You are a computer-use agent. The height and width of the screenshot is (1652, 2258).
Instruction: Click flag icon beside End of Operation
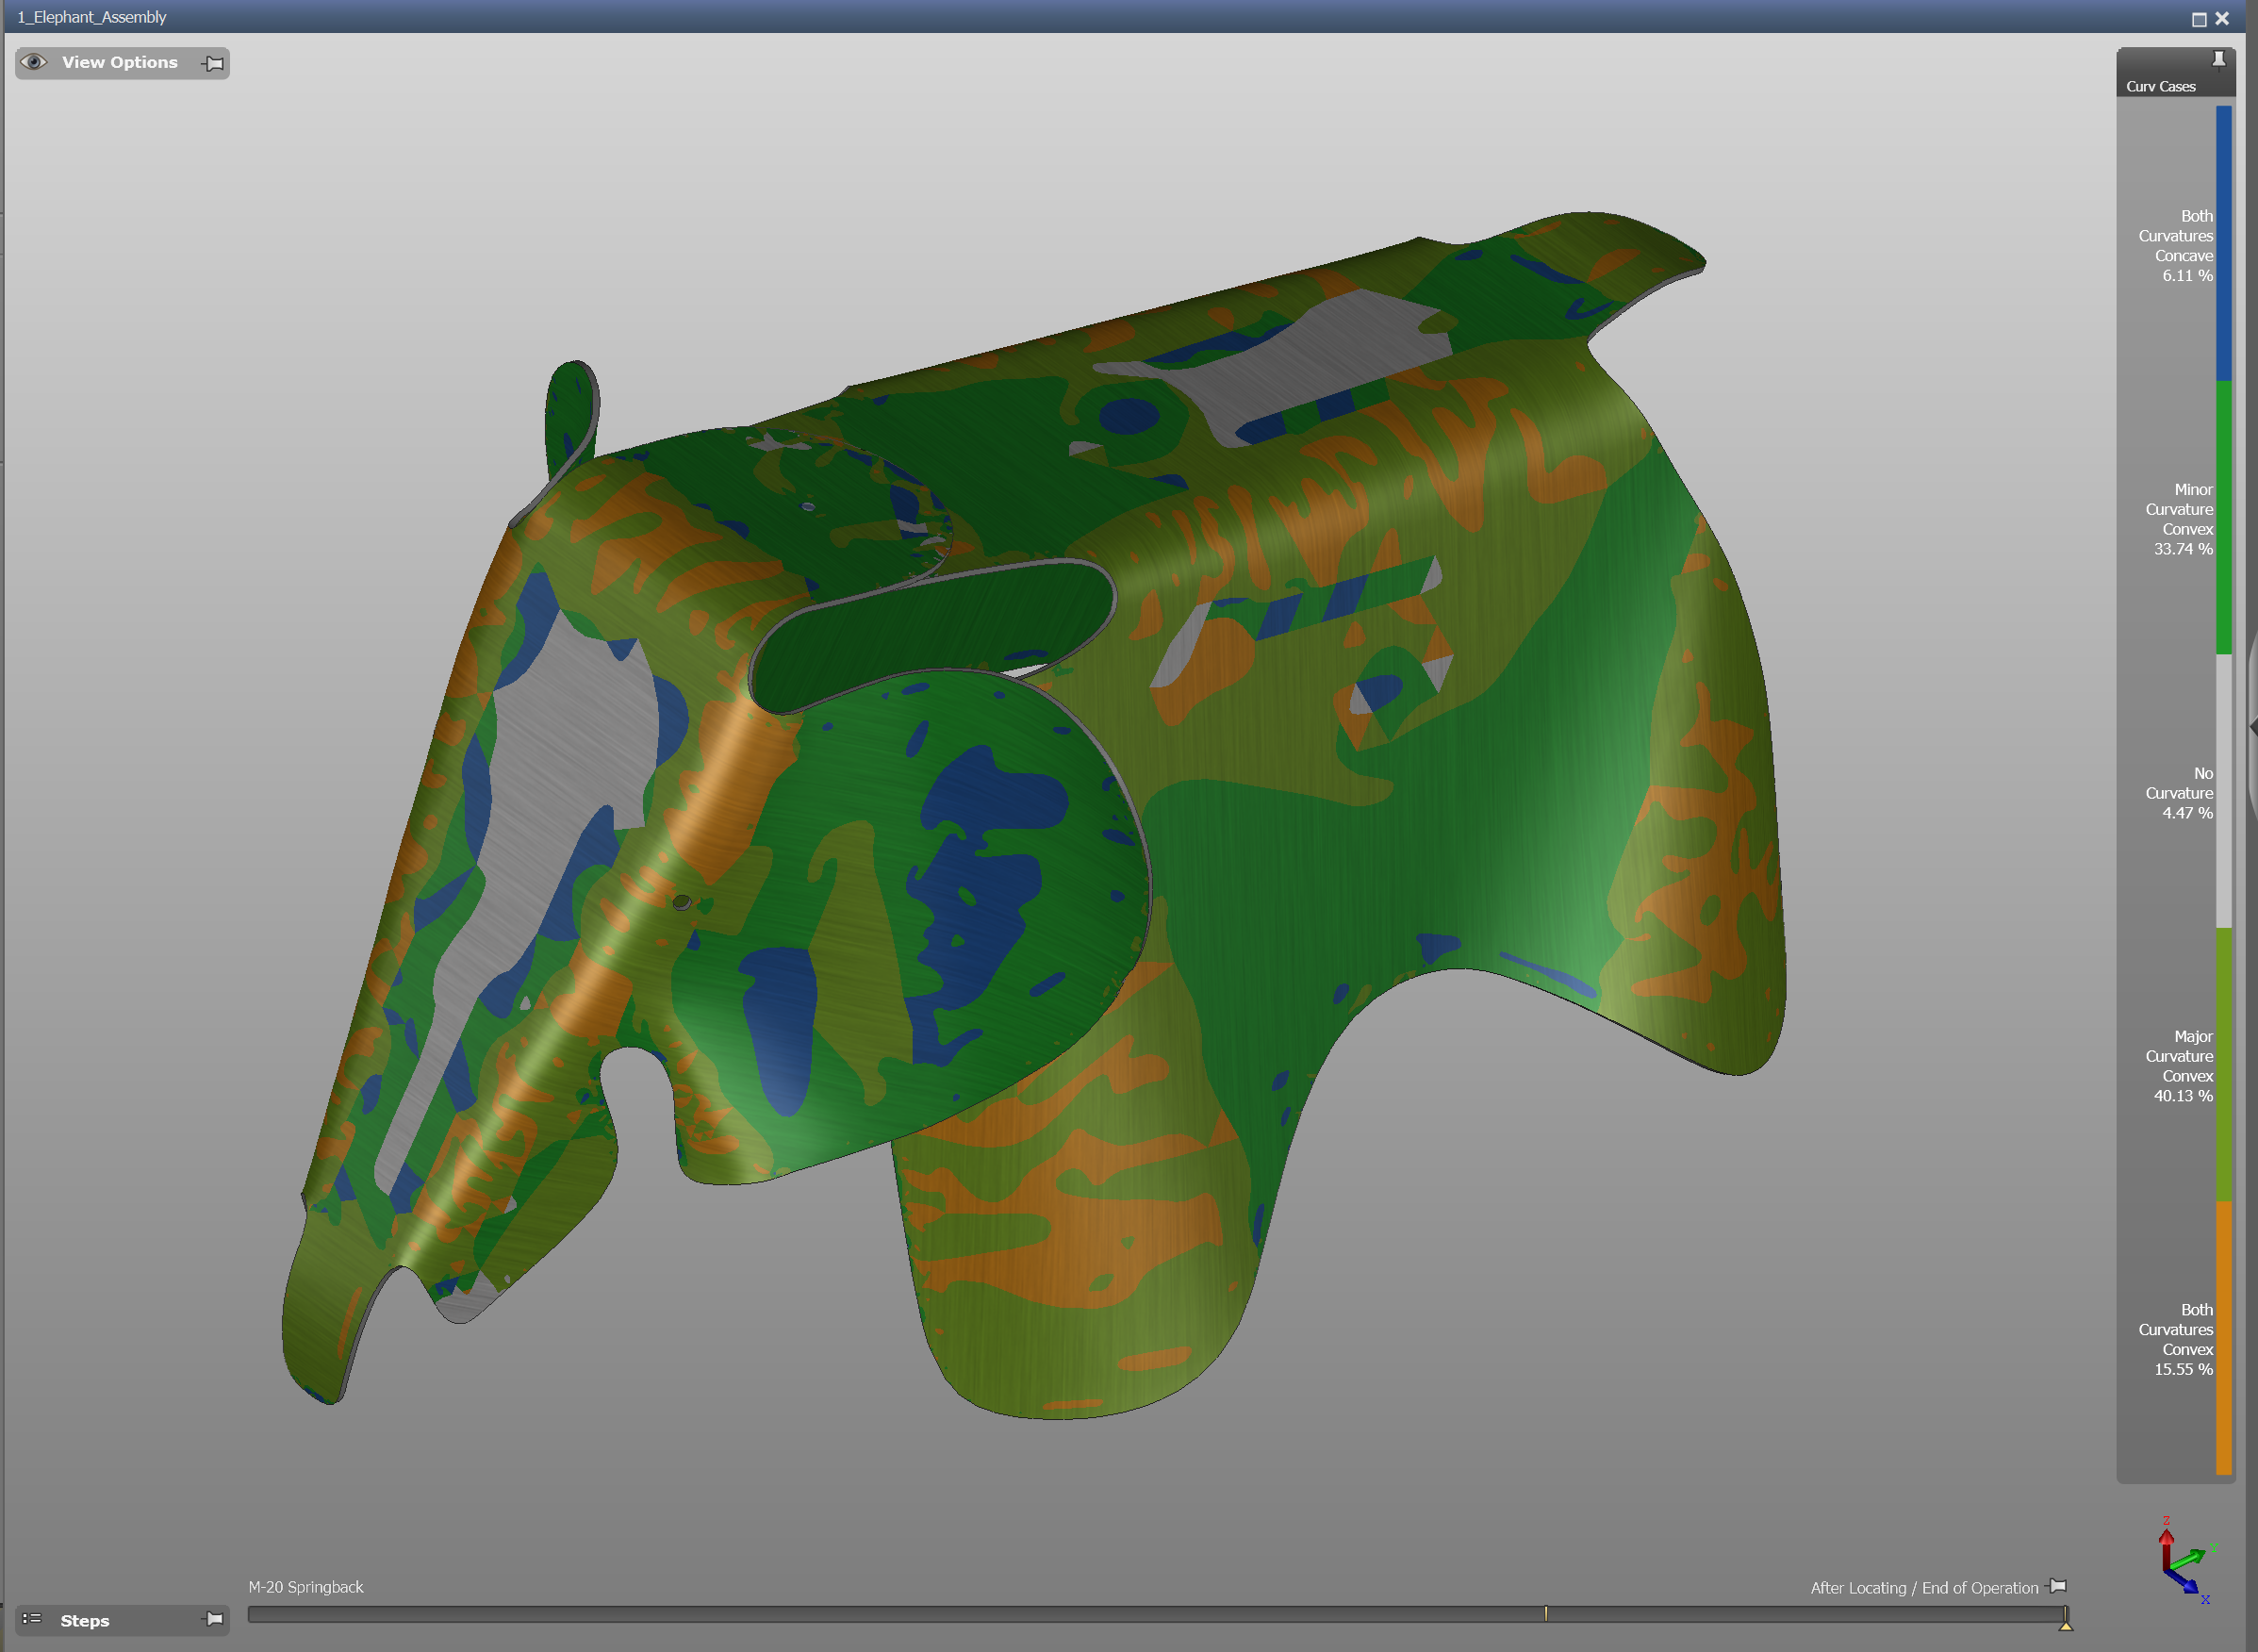(x=2057, y=1587)
